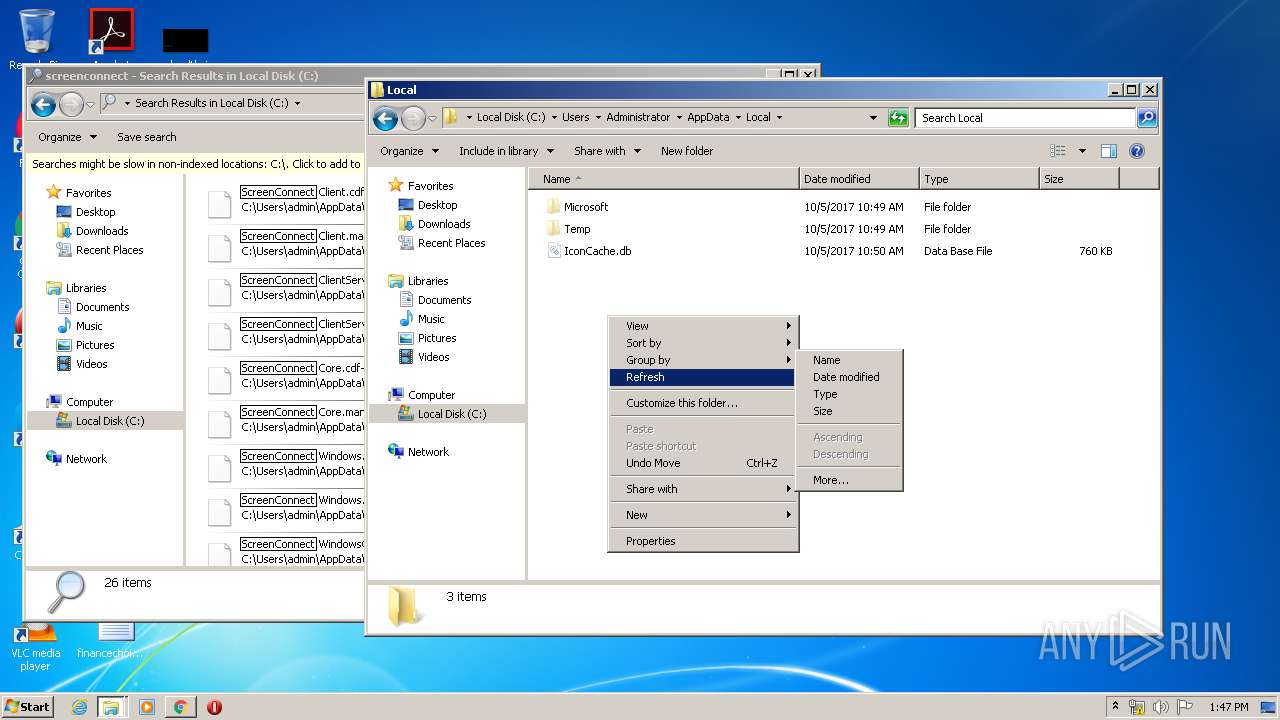Open the Include in library dropdown

pos(506,151)
